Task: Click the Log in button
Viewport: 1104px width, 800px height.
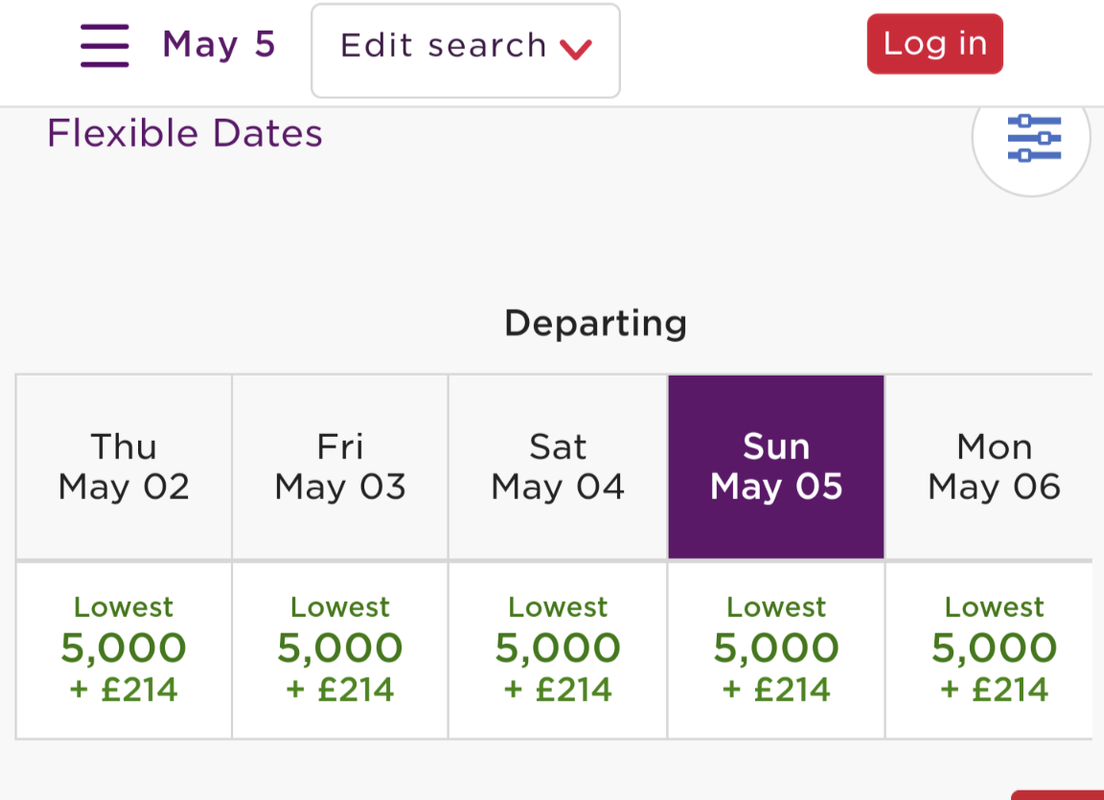Action: pyautogui.click(x=934, y=44)
